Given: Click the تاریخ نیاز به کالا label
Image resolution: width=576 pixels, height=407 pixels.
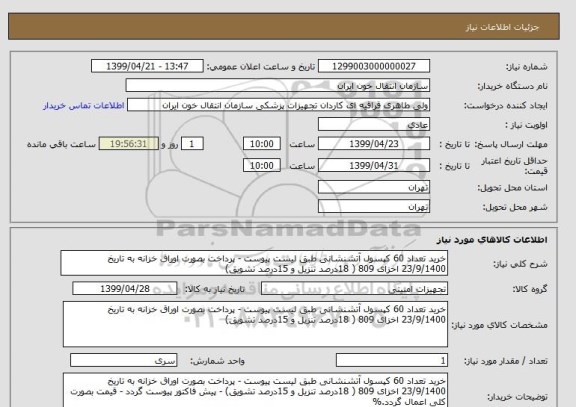Looking at the screenshot, I should [x=214, y=289].
